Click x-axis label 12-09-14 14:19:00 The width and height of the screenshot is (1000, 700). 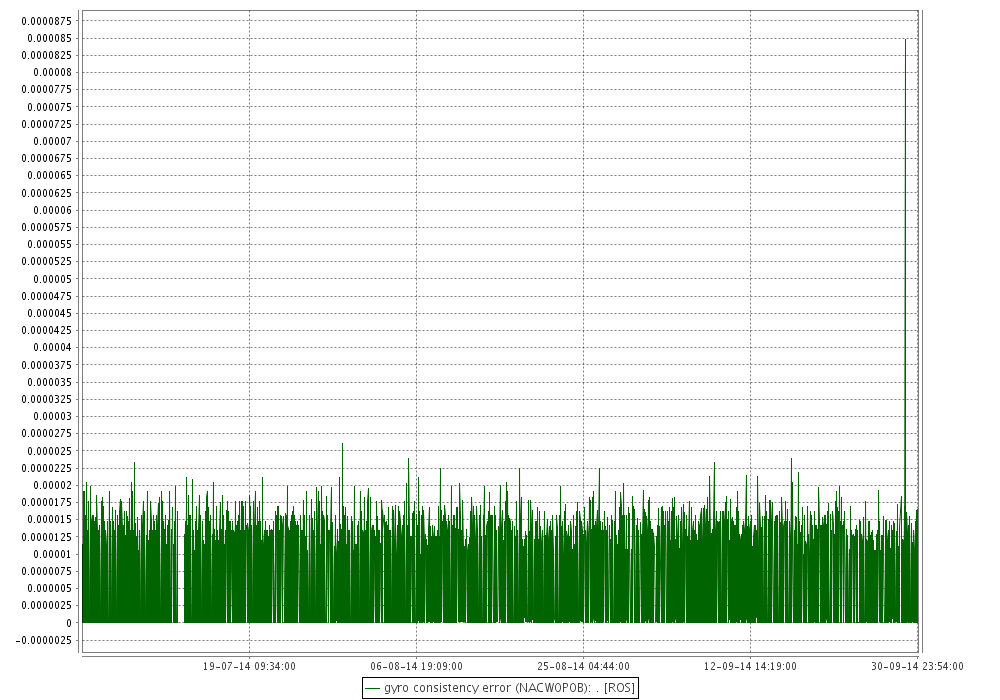(750, 666)
